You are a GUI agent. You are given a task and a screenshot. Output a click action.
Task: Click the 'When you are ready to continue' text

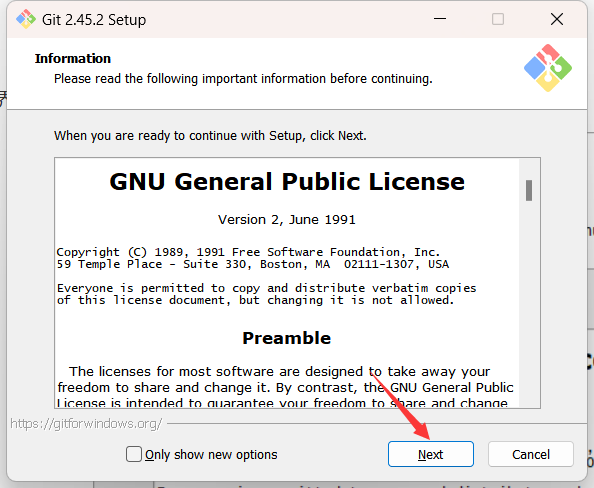tap(210, 136)
